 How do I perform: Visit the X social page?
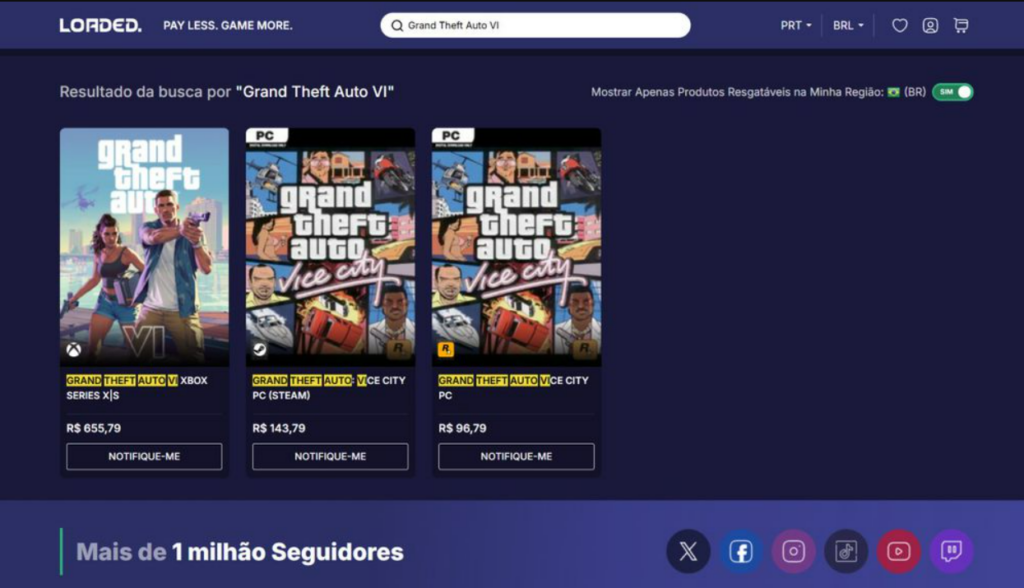[x=688, y=551]
